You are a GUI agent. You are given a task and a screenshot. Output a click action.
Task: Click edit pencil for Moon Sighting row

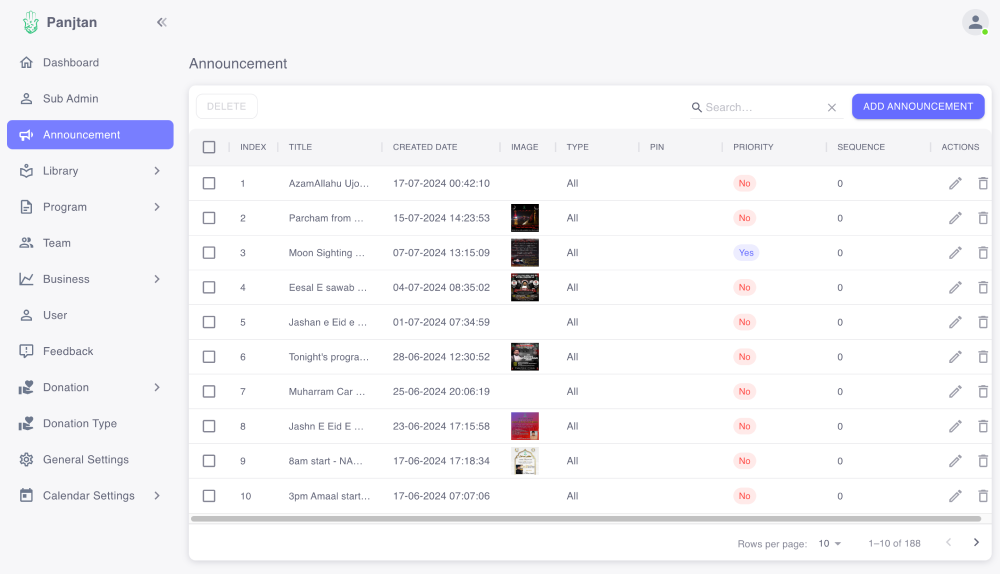click(x=955, y=253)
